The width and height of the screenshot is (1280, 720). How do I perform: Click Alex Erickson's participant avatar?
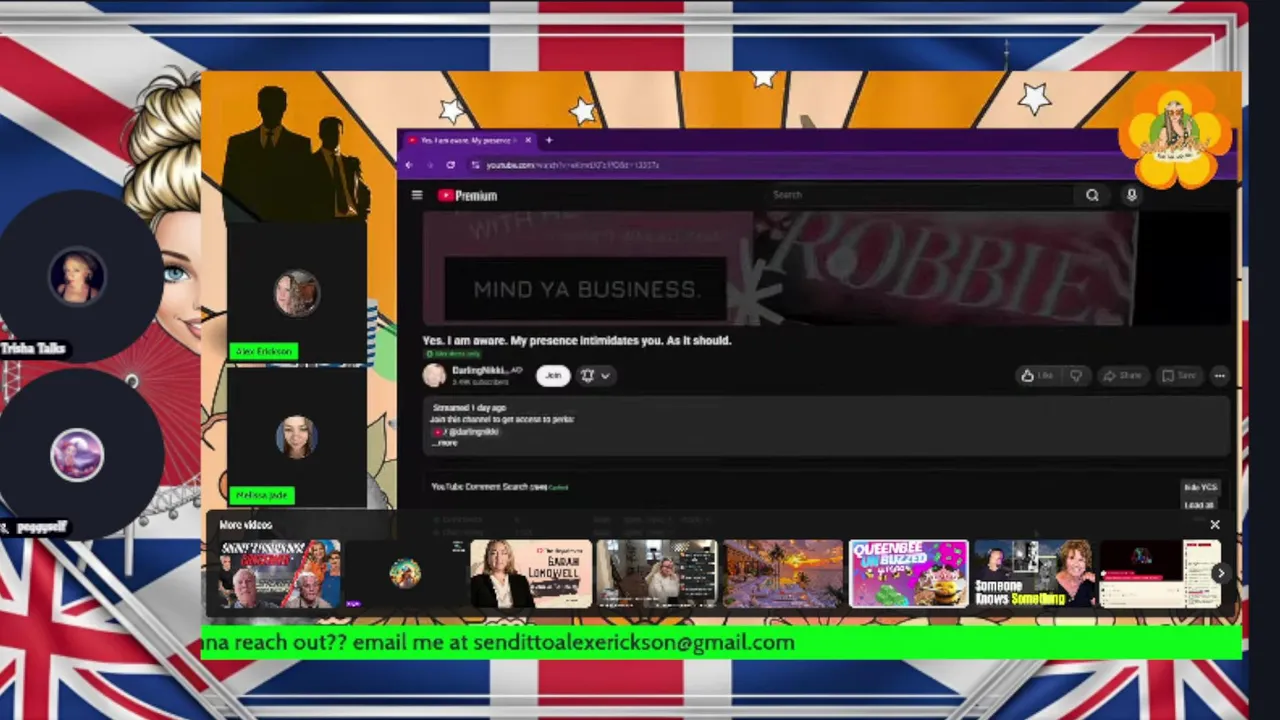click(297, 293)
